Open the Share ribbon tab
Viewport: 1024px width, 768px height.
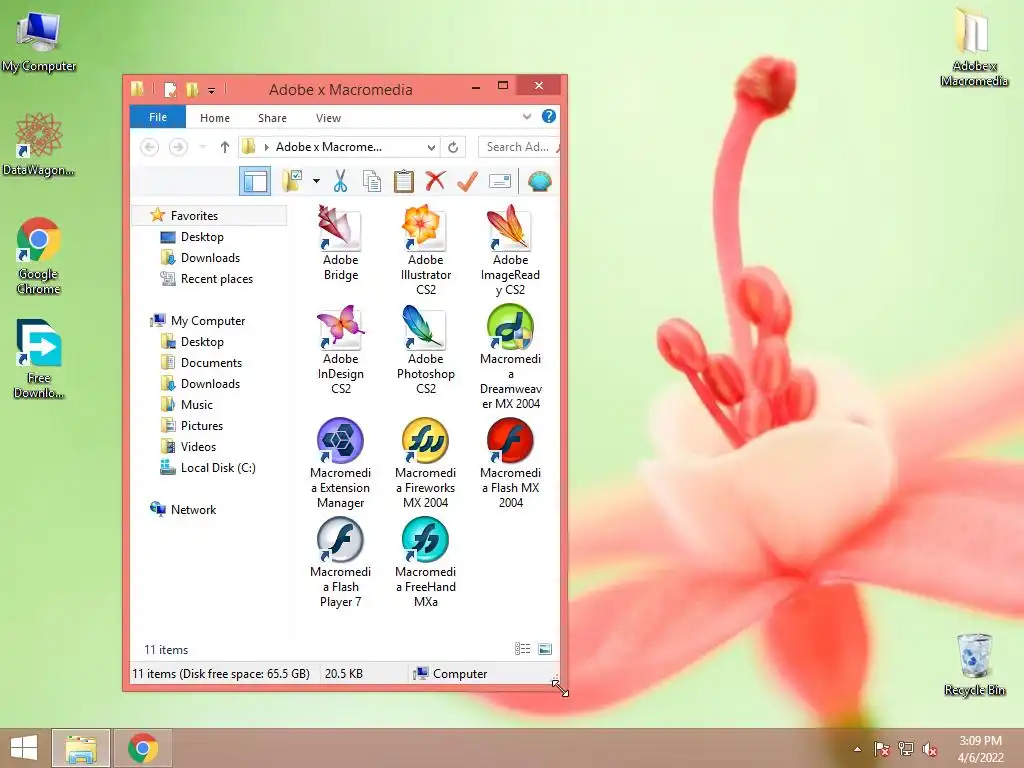(x=272, y=118)
